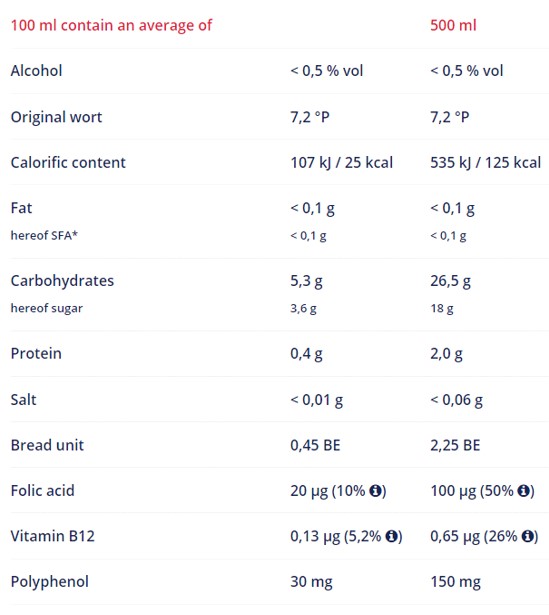Click the Carbohydrates row label

pyautogui.click(x=62, y=281)
